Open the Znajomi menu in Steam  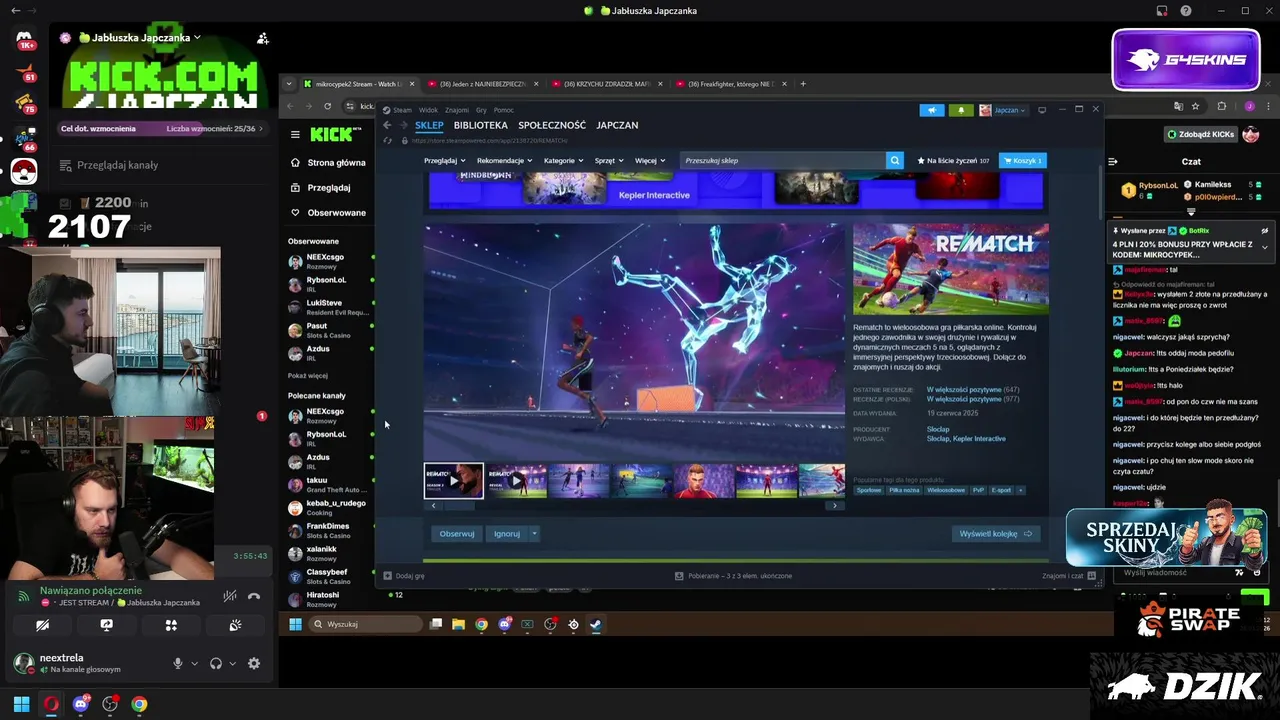coord(457,110)
